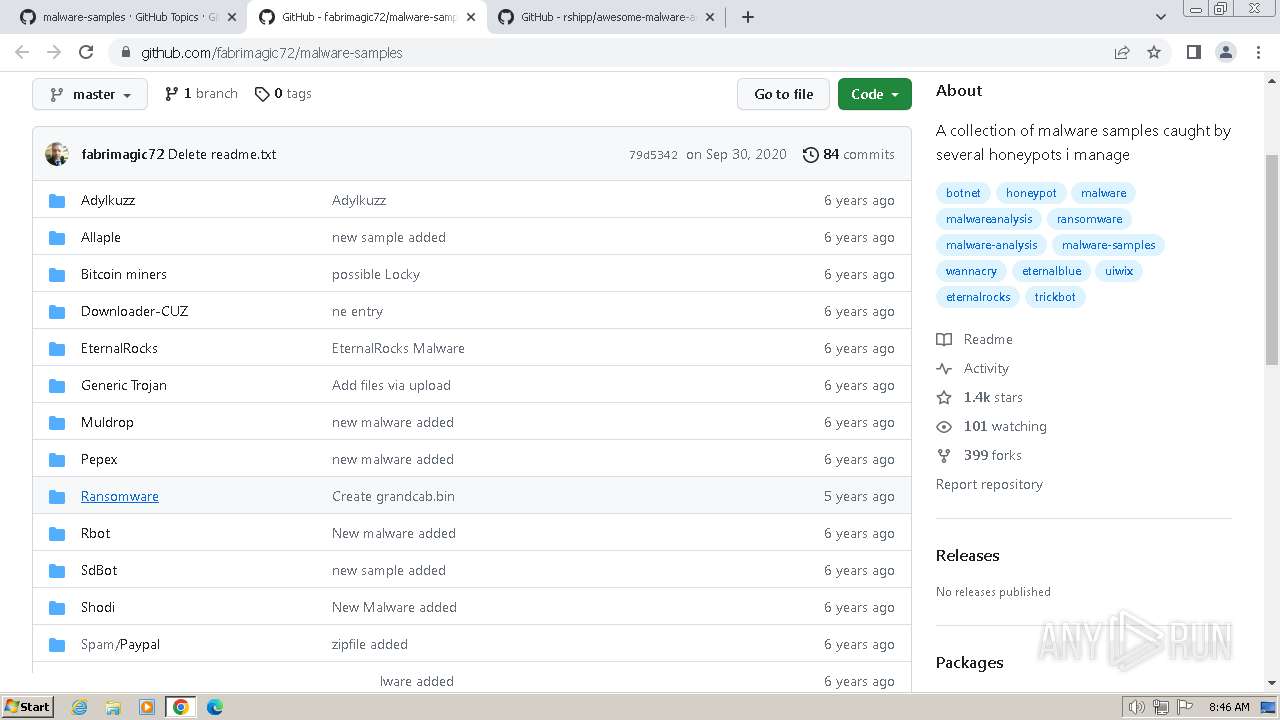Open the Adylkuzz folder

pos(108,200)
